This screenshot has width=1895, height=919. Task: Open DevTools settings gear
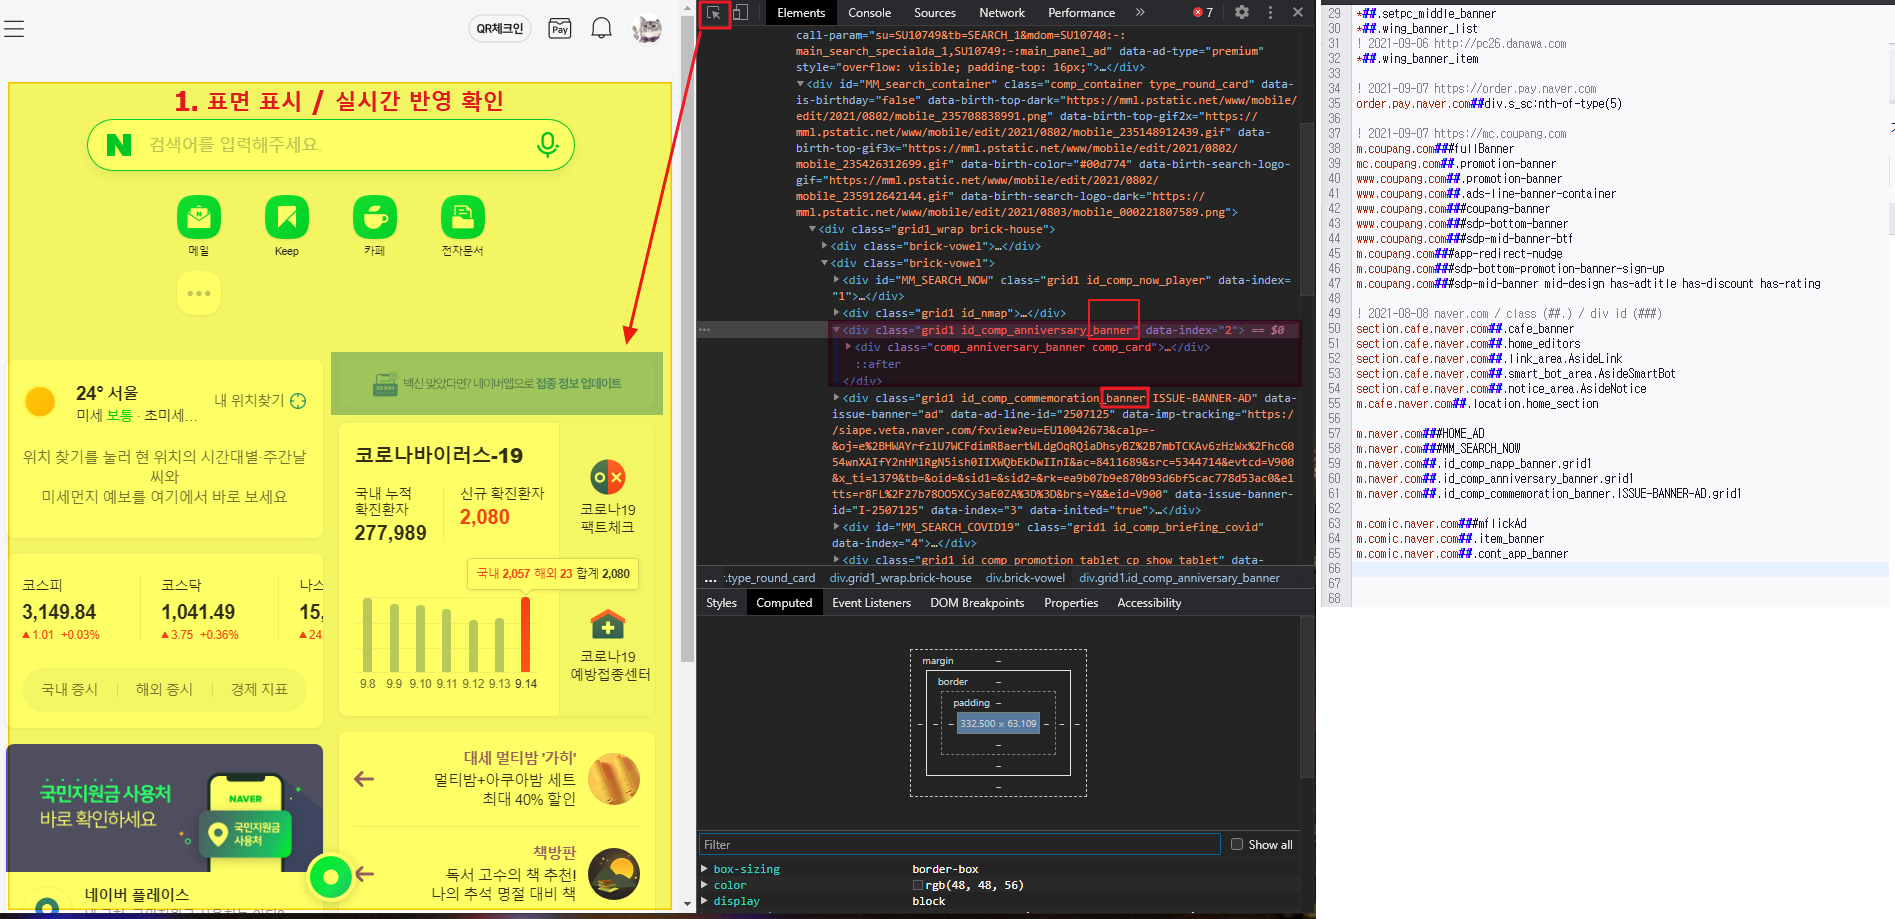pos(1241,13)
